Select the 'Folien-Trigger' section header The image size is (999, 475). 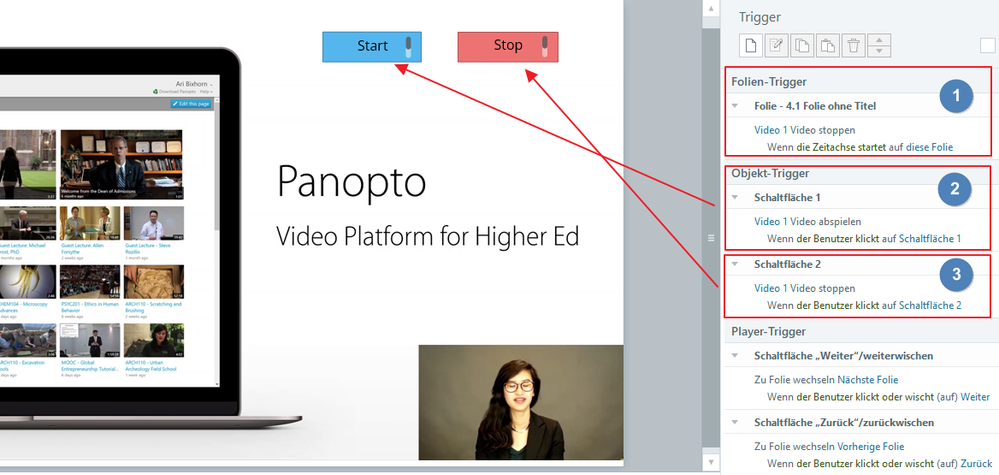click(769, 82)
